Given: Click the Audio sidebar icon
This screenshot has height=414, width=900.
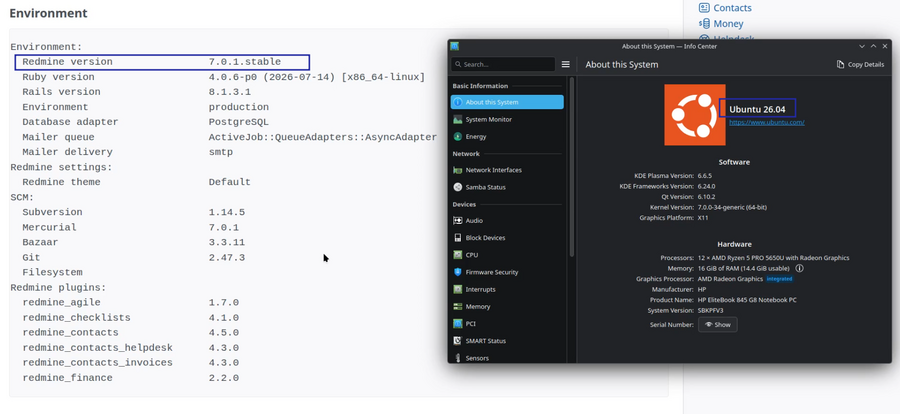Looking at the screenshot, I should pyautogui.click(x=457, y=220).
